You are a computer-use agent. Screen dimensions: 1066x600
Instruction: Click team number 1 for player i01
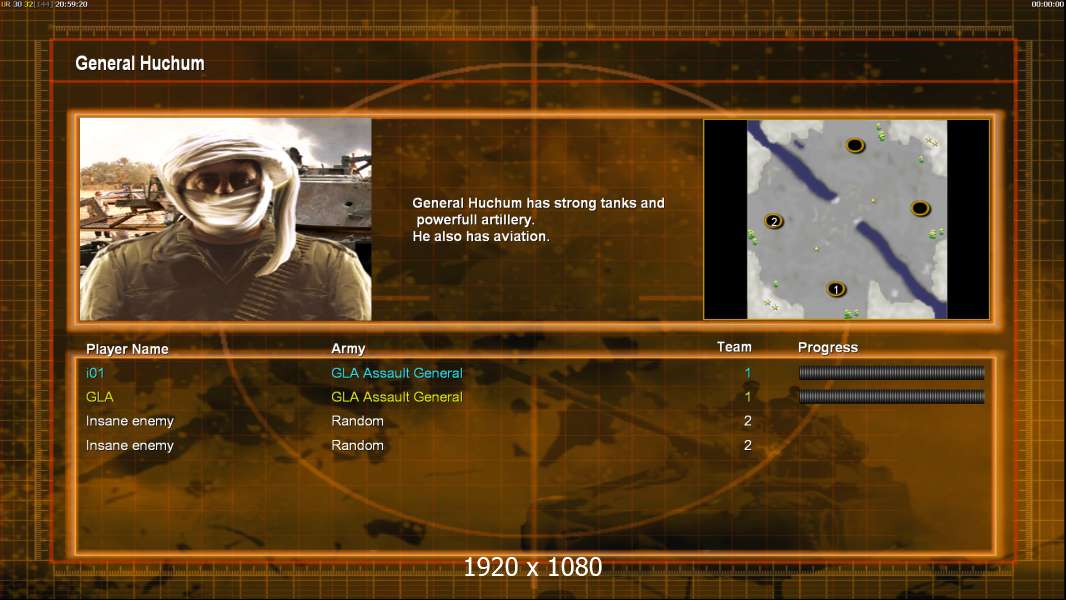point(748,373)
